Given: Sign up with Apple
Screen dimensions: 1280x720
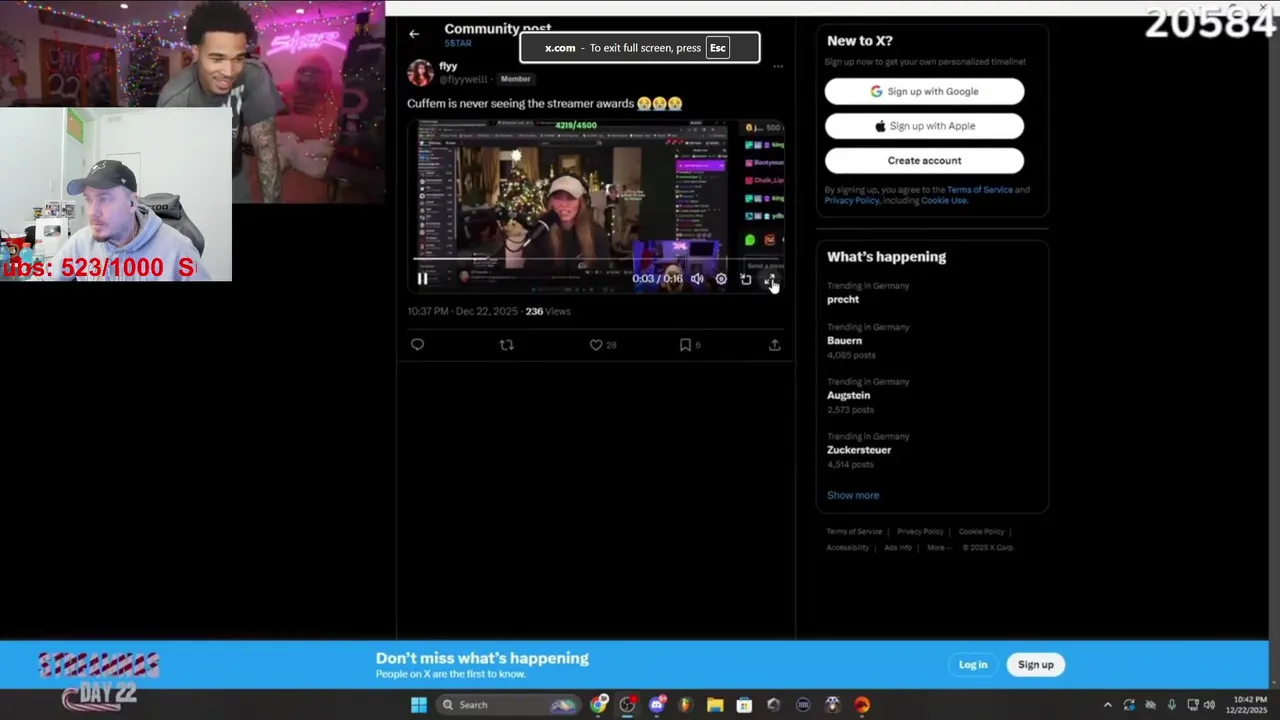Looking at the screenshot, I should [x=924, y=126].
